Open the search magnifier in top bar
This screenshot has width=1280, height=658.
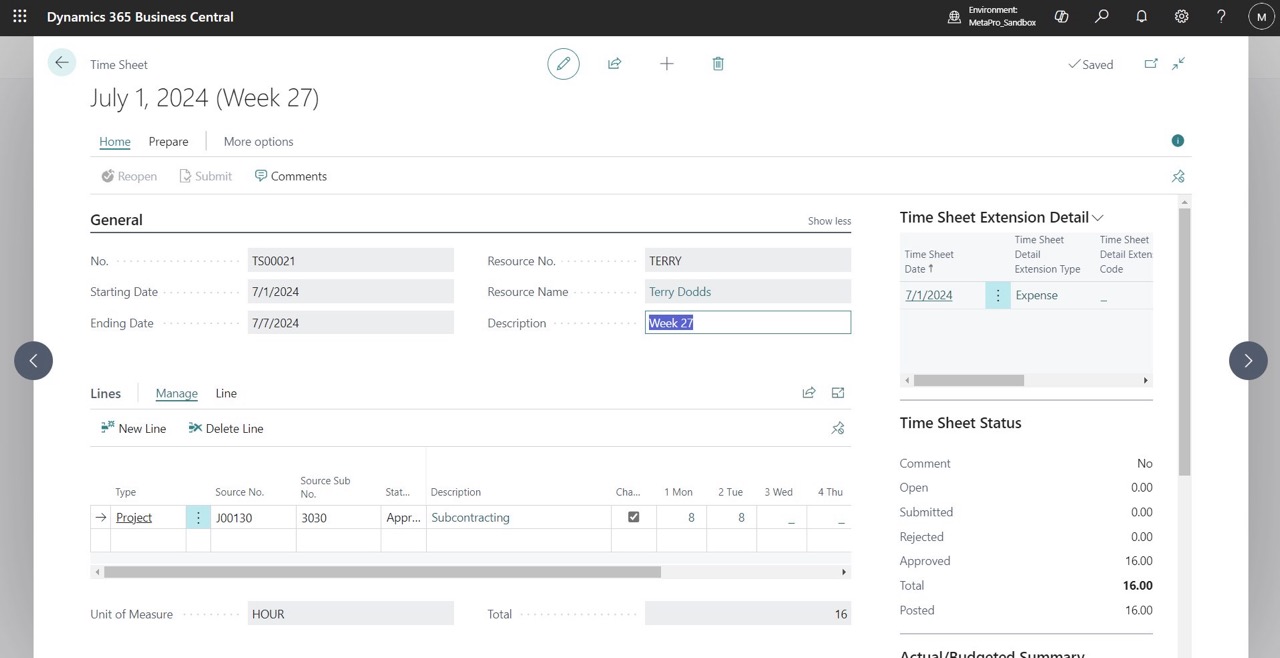click(1102, 17)
